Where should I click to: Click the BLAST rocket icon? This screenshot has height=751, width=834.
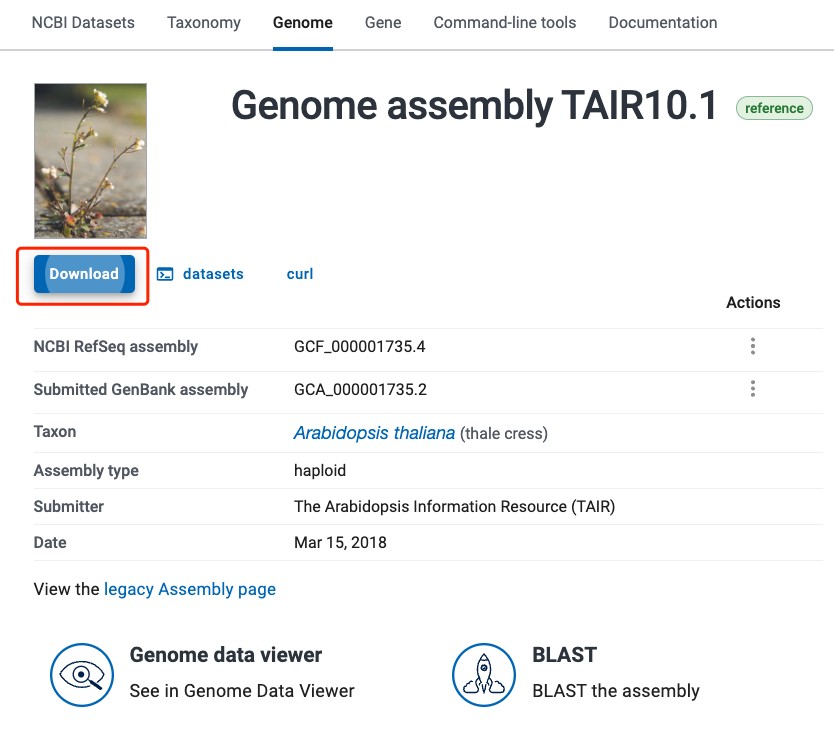point(484,675)
